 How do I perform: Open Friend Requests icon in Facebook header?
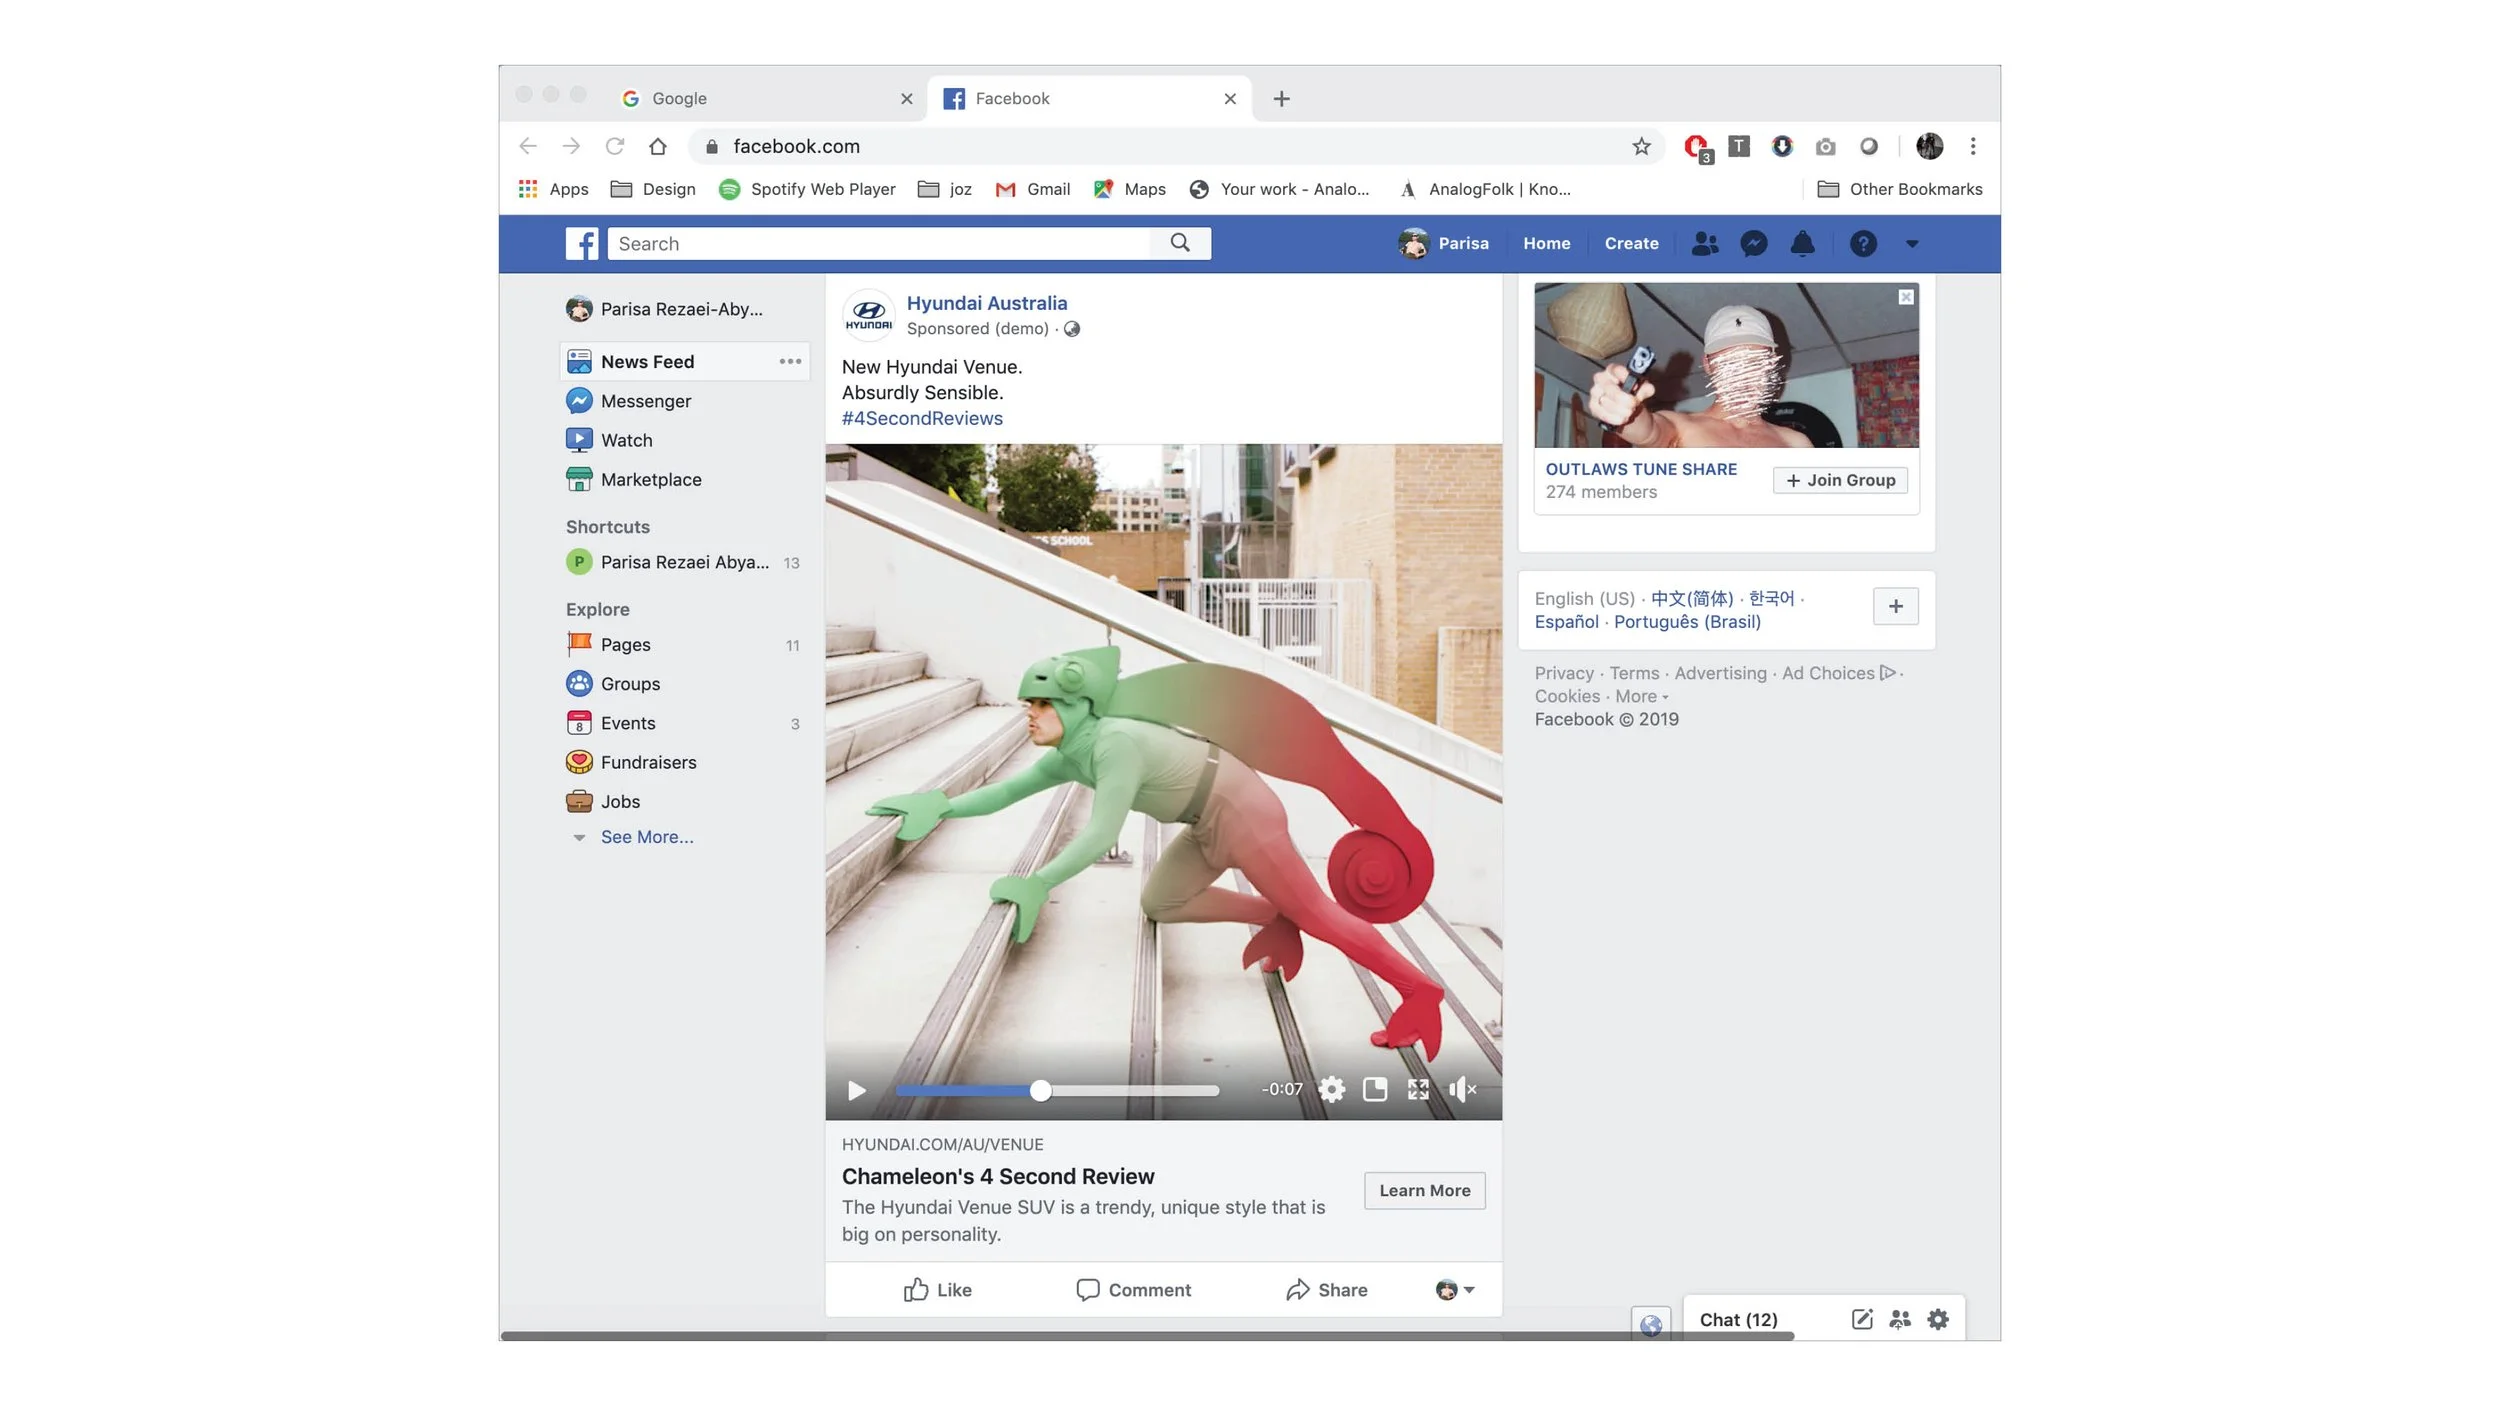pyautogui.click(x=1705, y=243)
